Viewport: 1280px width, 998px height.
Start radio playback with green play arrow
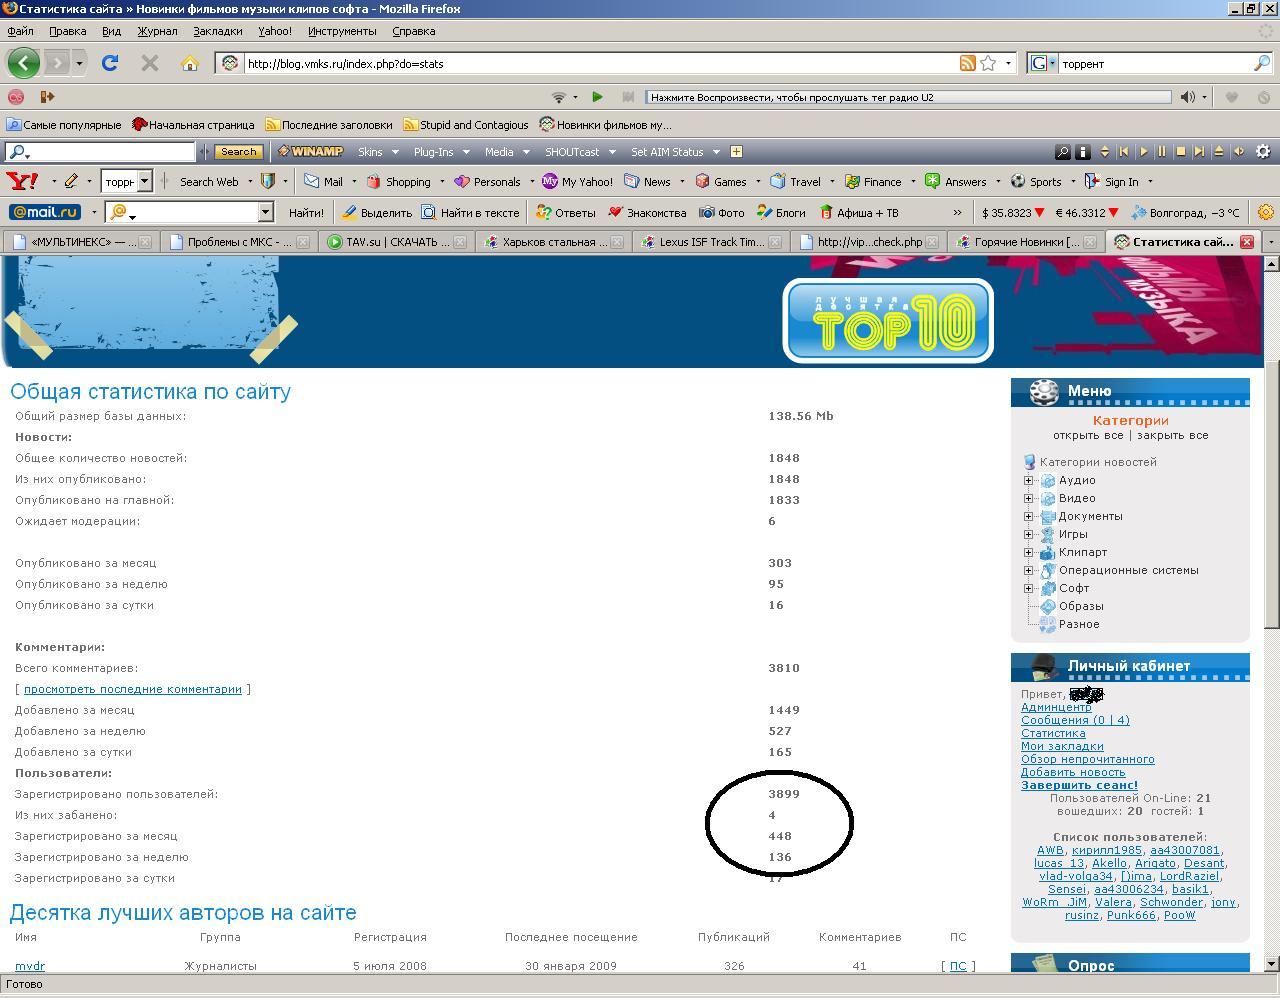tap(597, 97)
